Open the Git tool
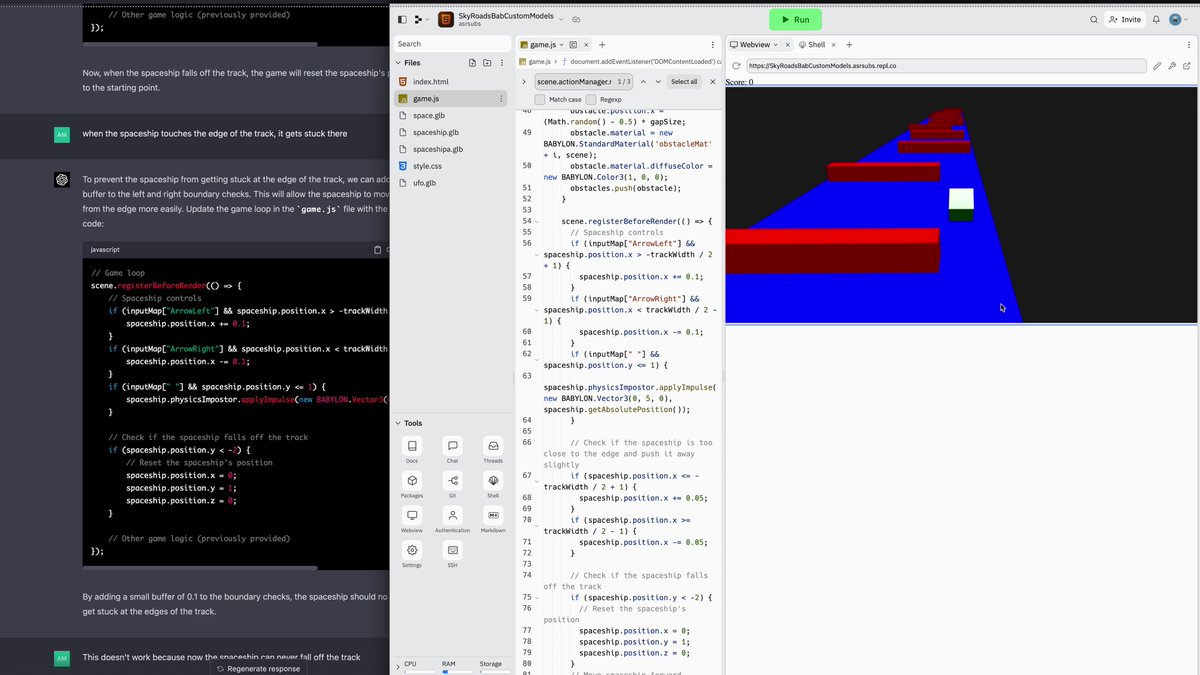 click(x=452, y=481)
